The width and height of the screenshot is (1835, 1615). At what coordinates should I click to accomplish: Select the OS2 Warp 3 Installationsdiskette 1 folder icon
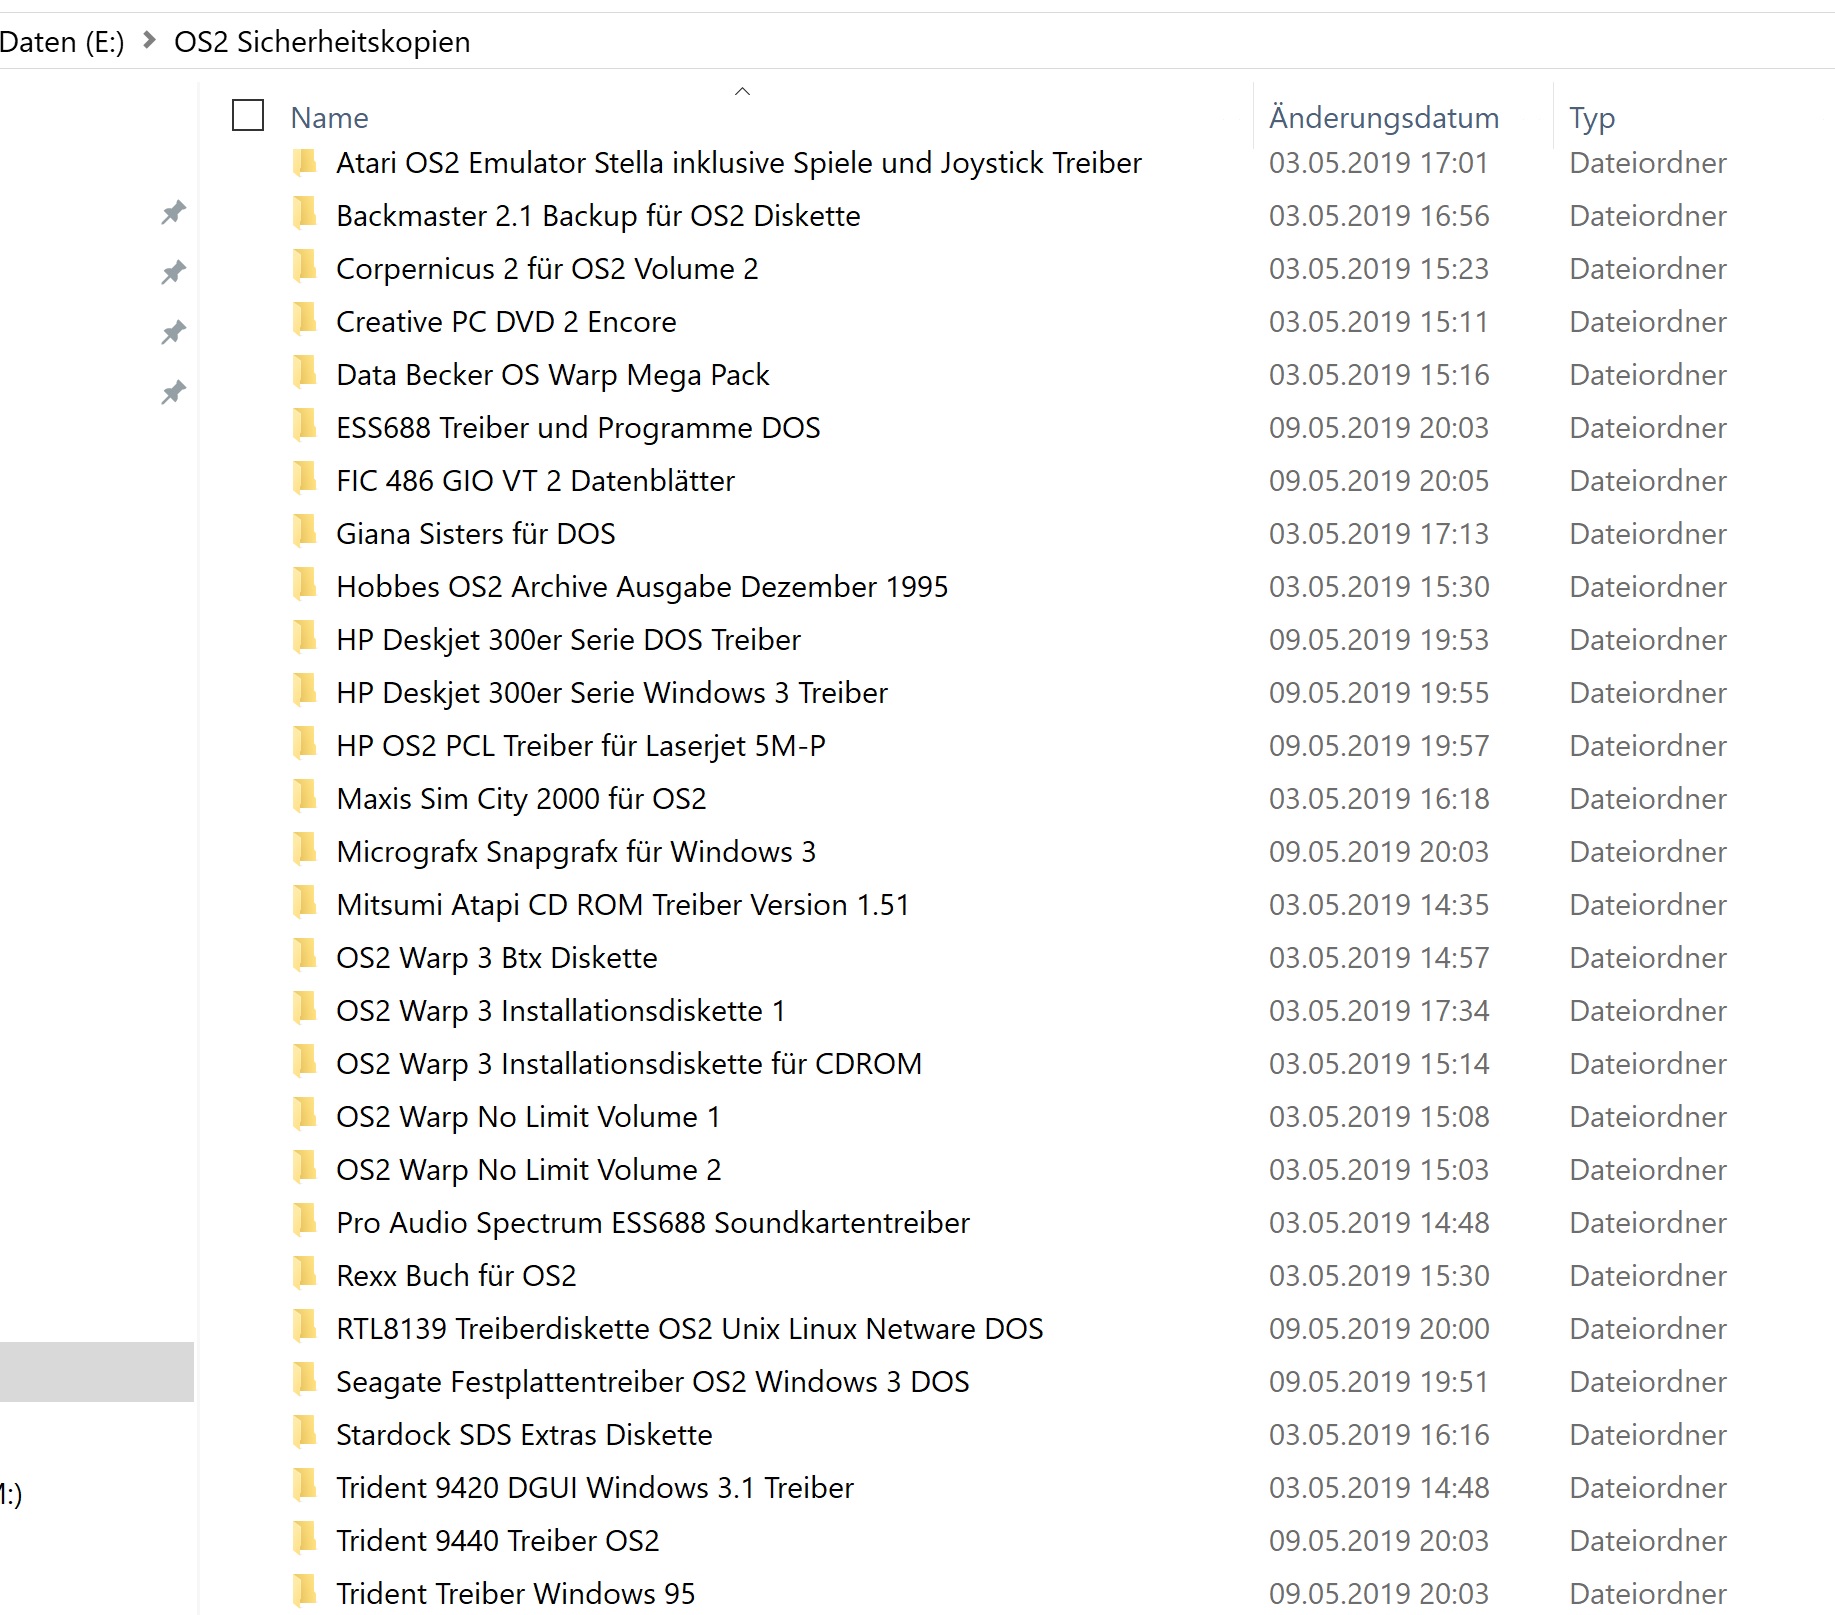(x=305, y=1010)
